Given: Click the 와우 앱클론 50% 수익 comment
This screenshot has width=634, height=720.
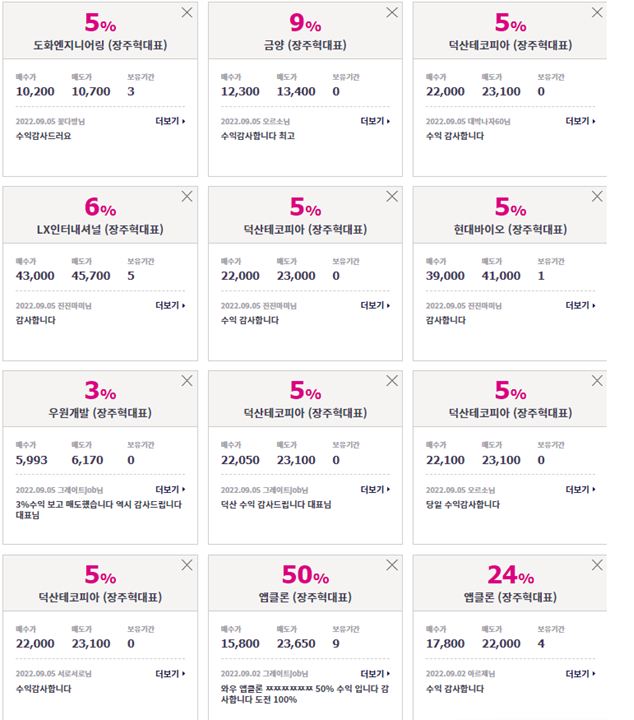Looking at the screenshot, I should click(305, 694).
